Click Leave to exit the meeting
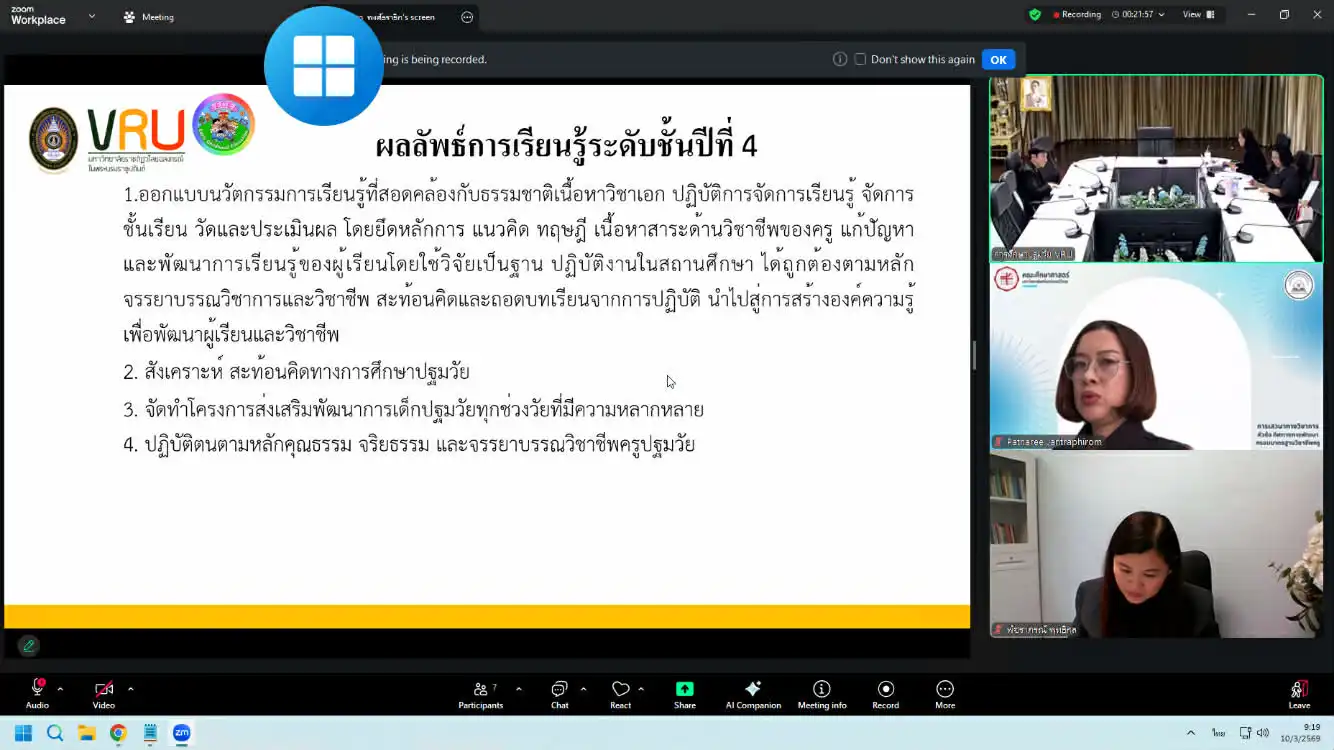 pos(1298,691)
